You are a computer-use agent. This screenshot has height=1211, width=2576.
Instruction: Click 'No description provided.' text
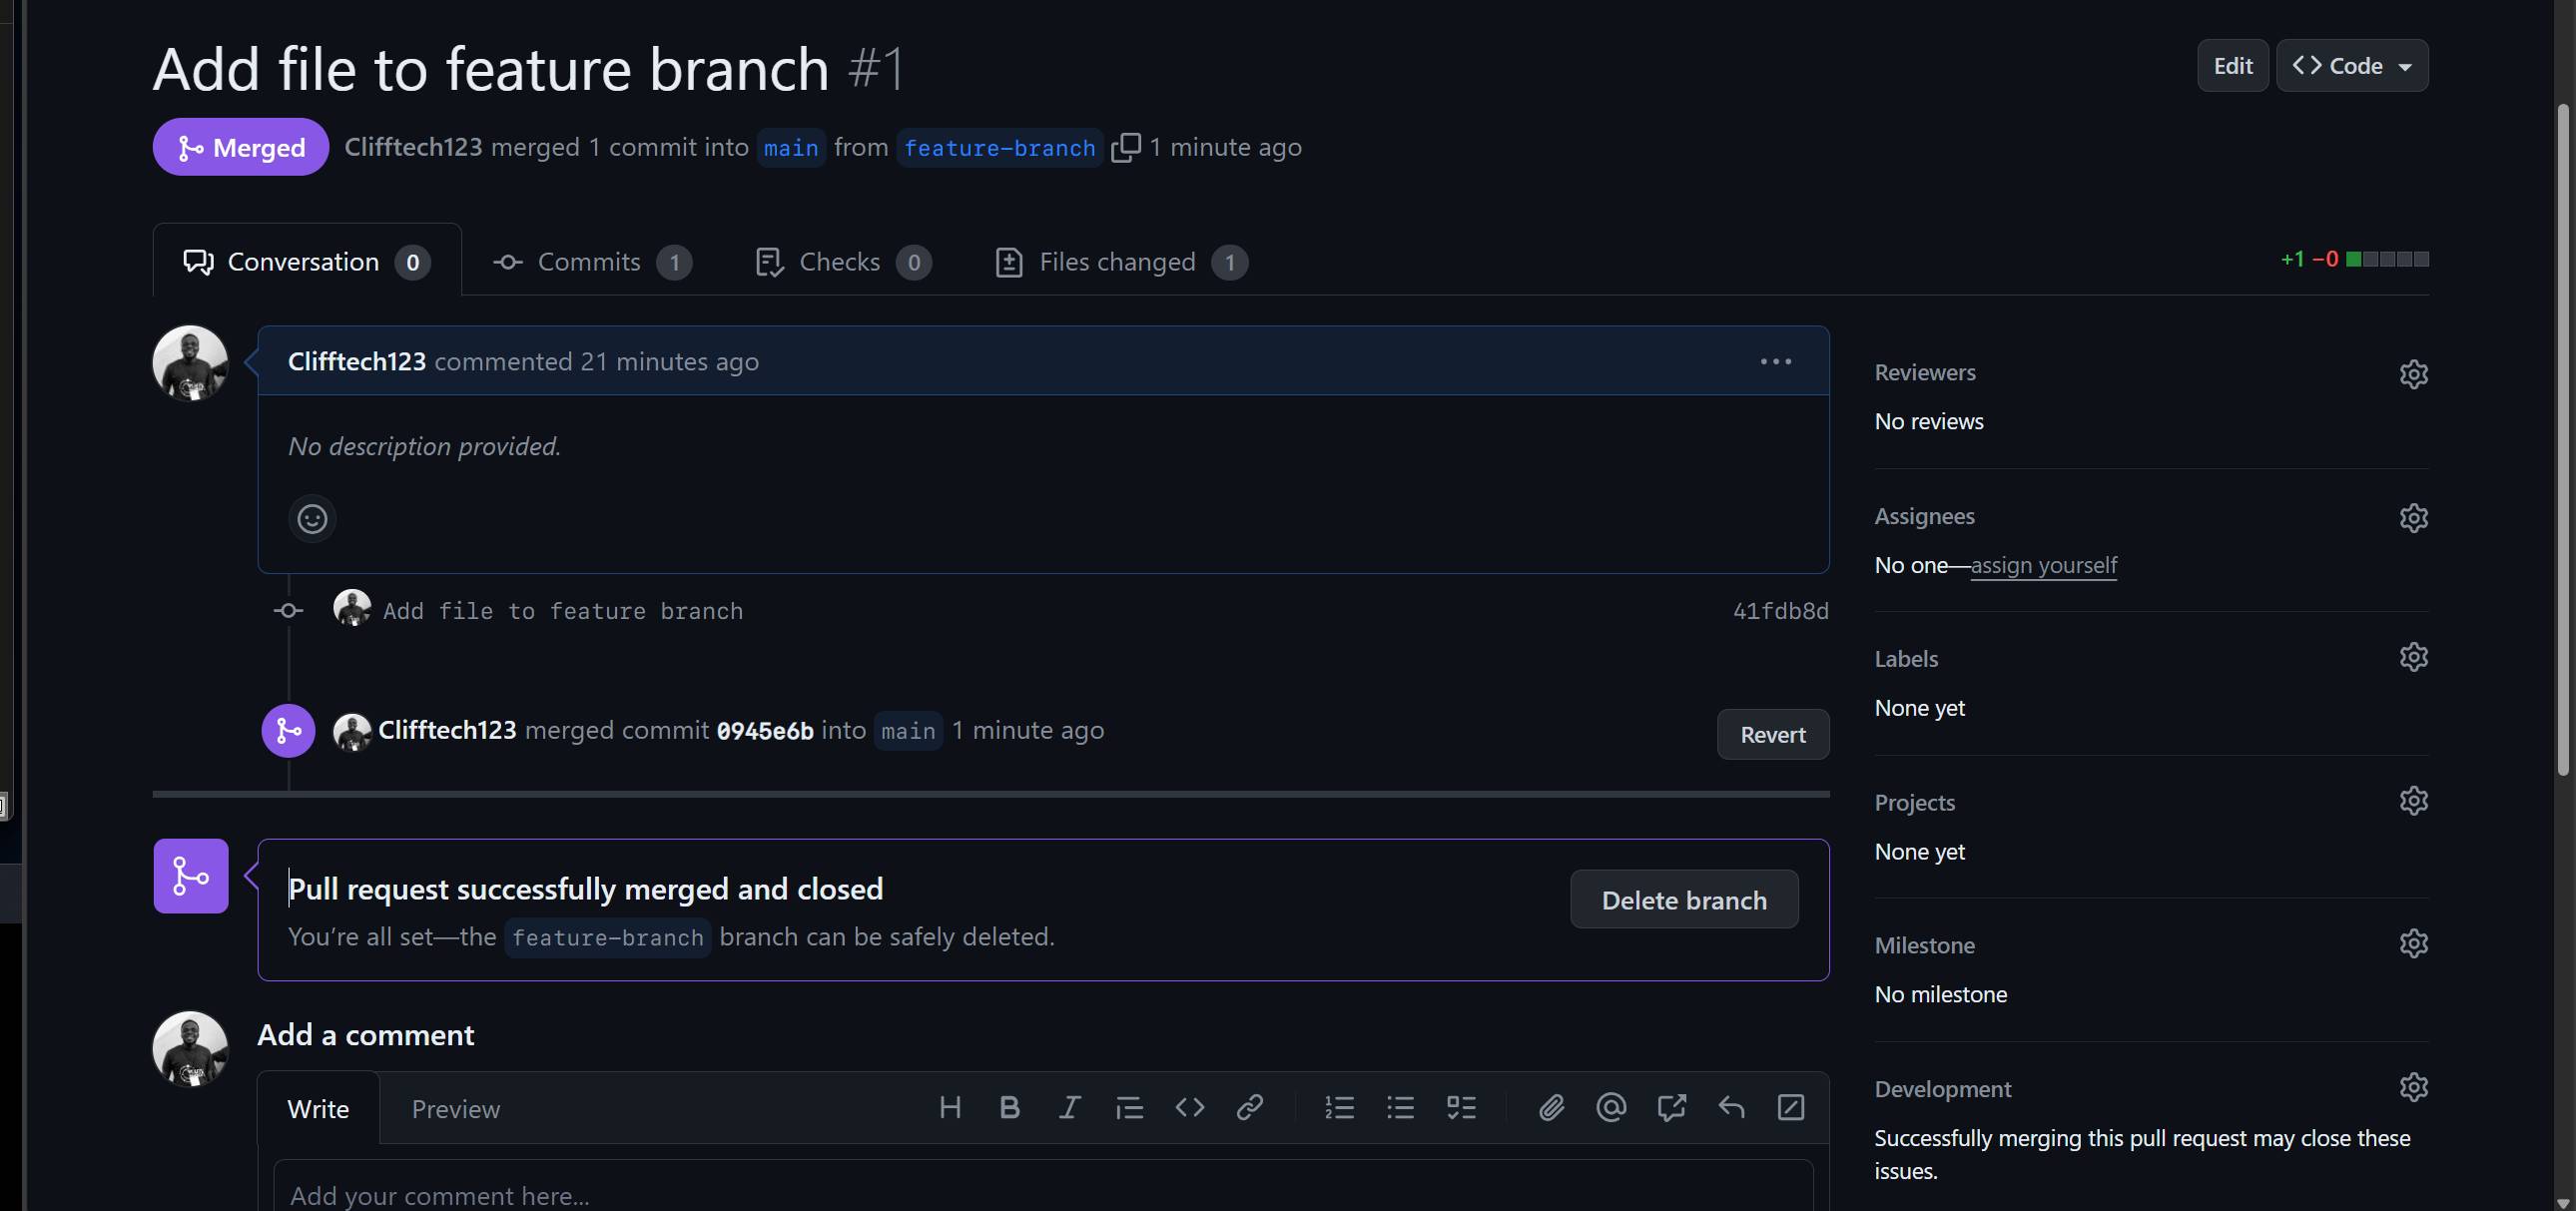424,446
